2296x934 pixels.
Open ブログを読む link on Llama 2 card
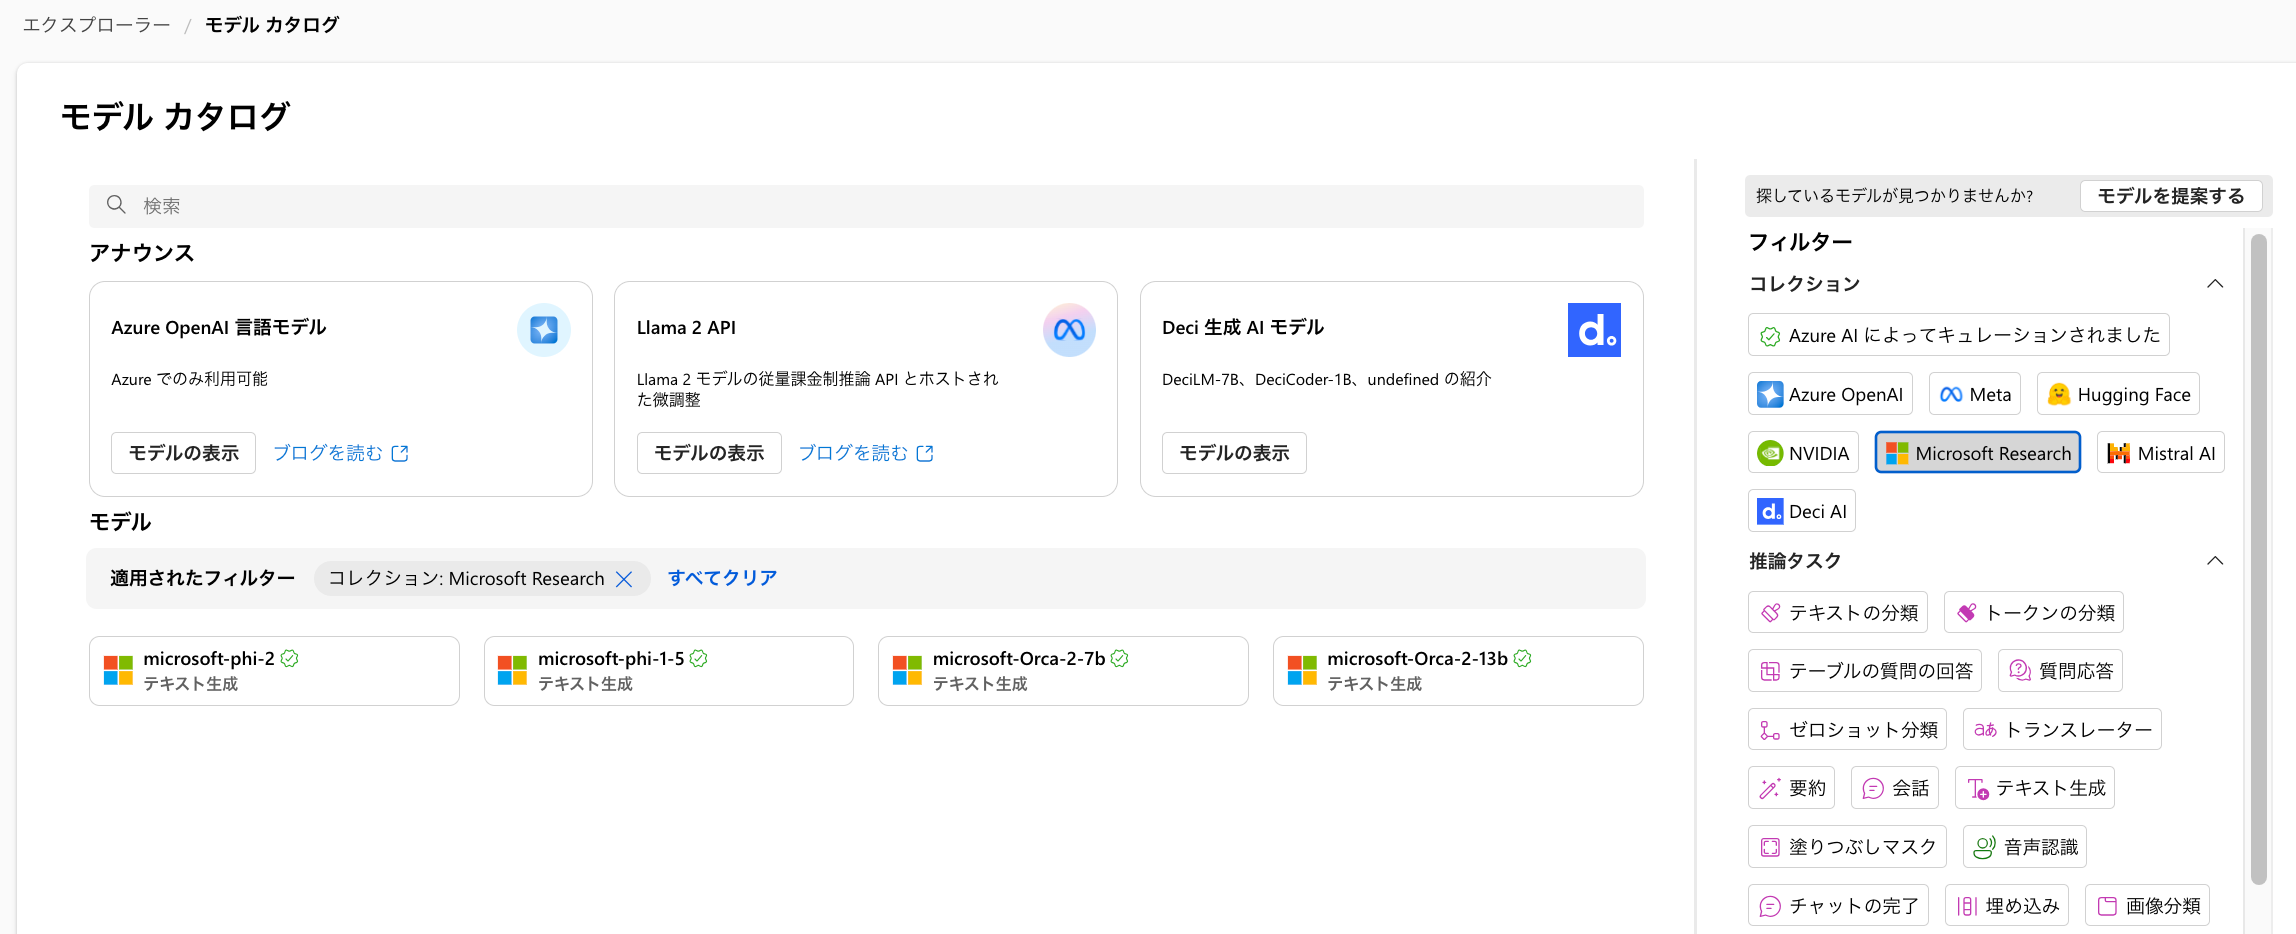click(865, 453)
